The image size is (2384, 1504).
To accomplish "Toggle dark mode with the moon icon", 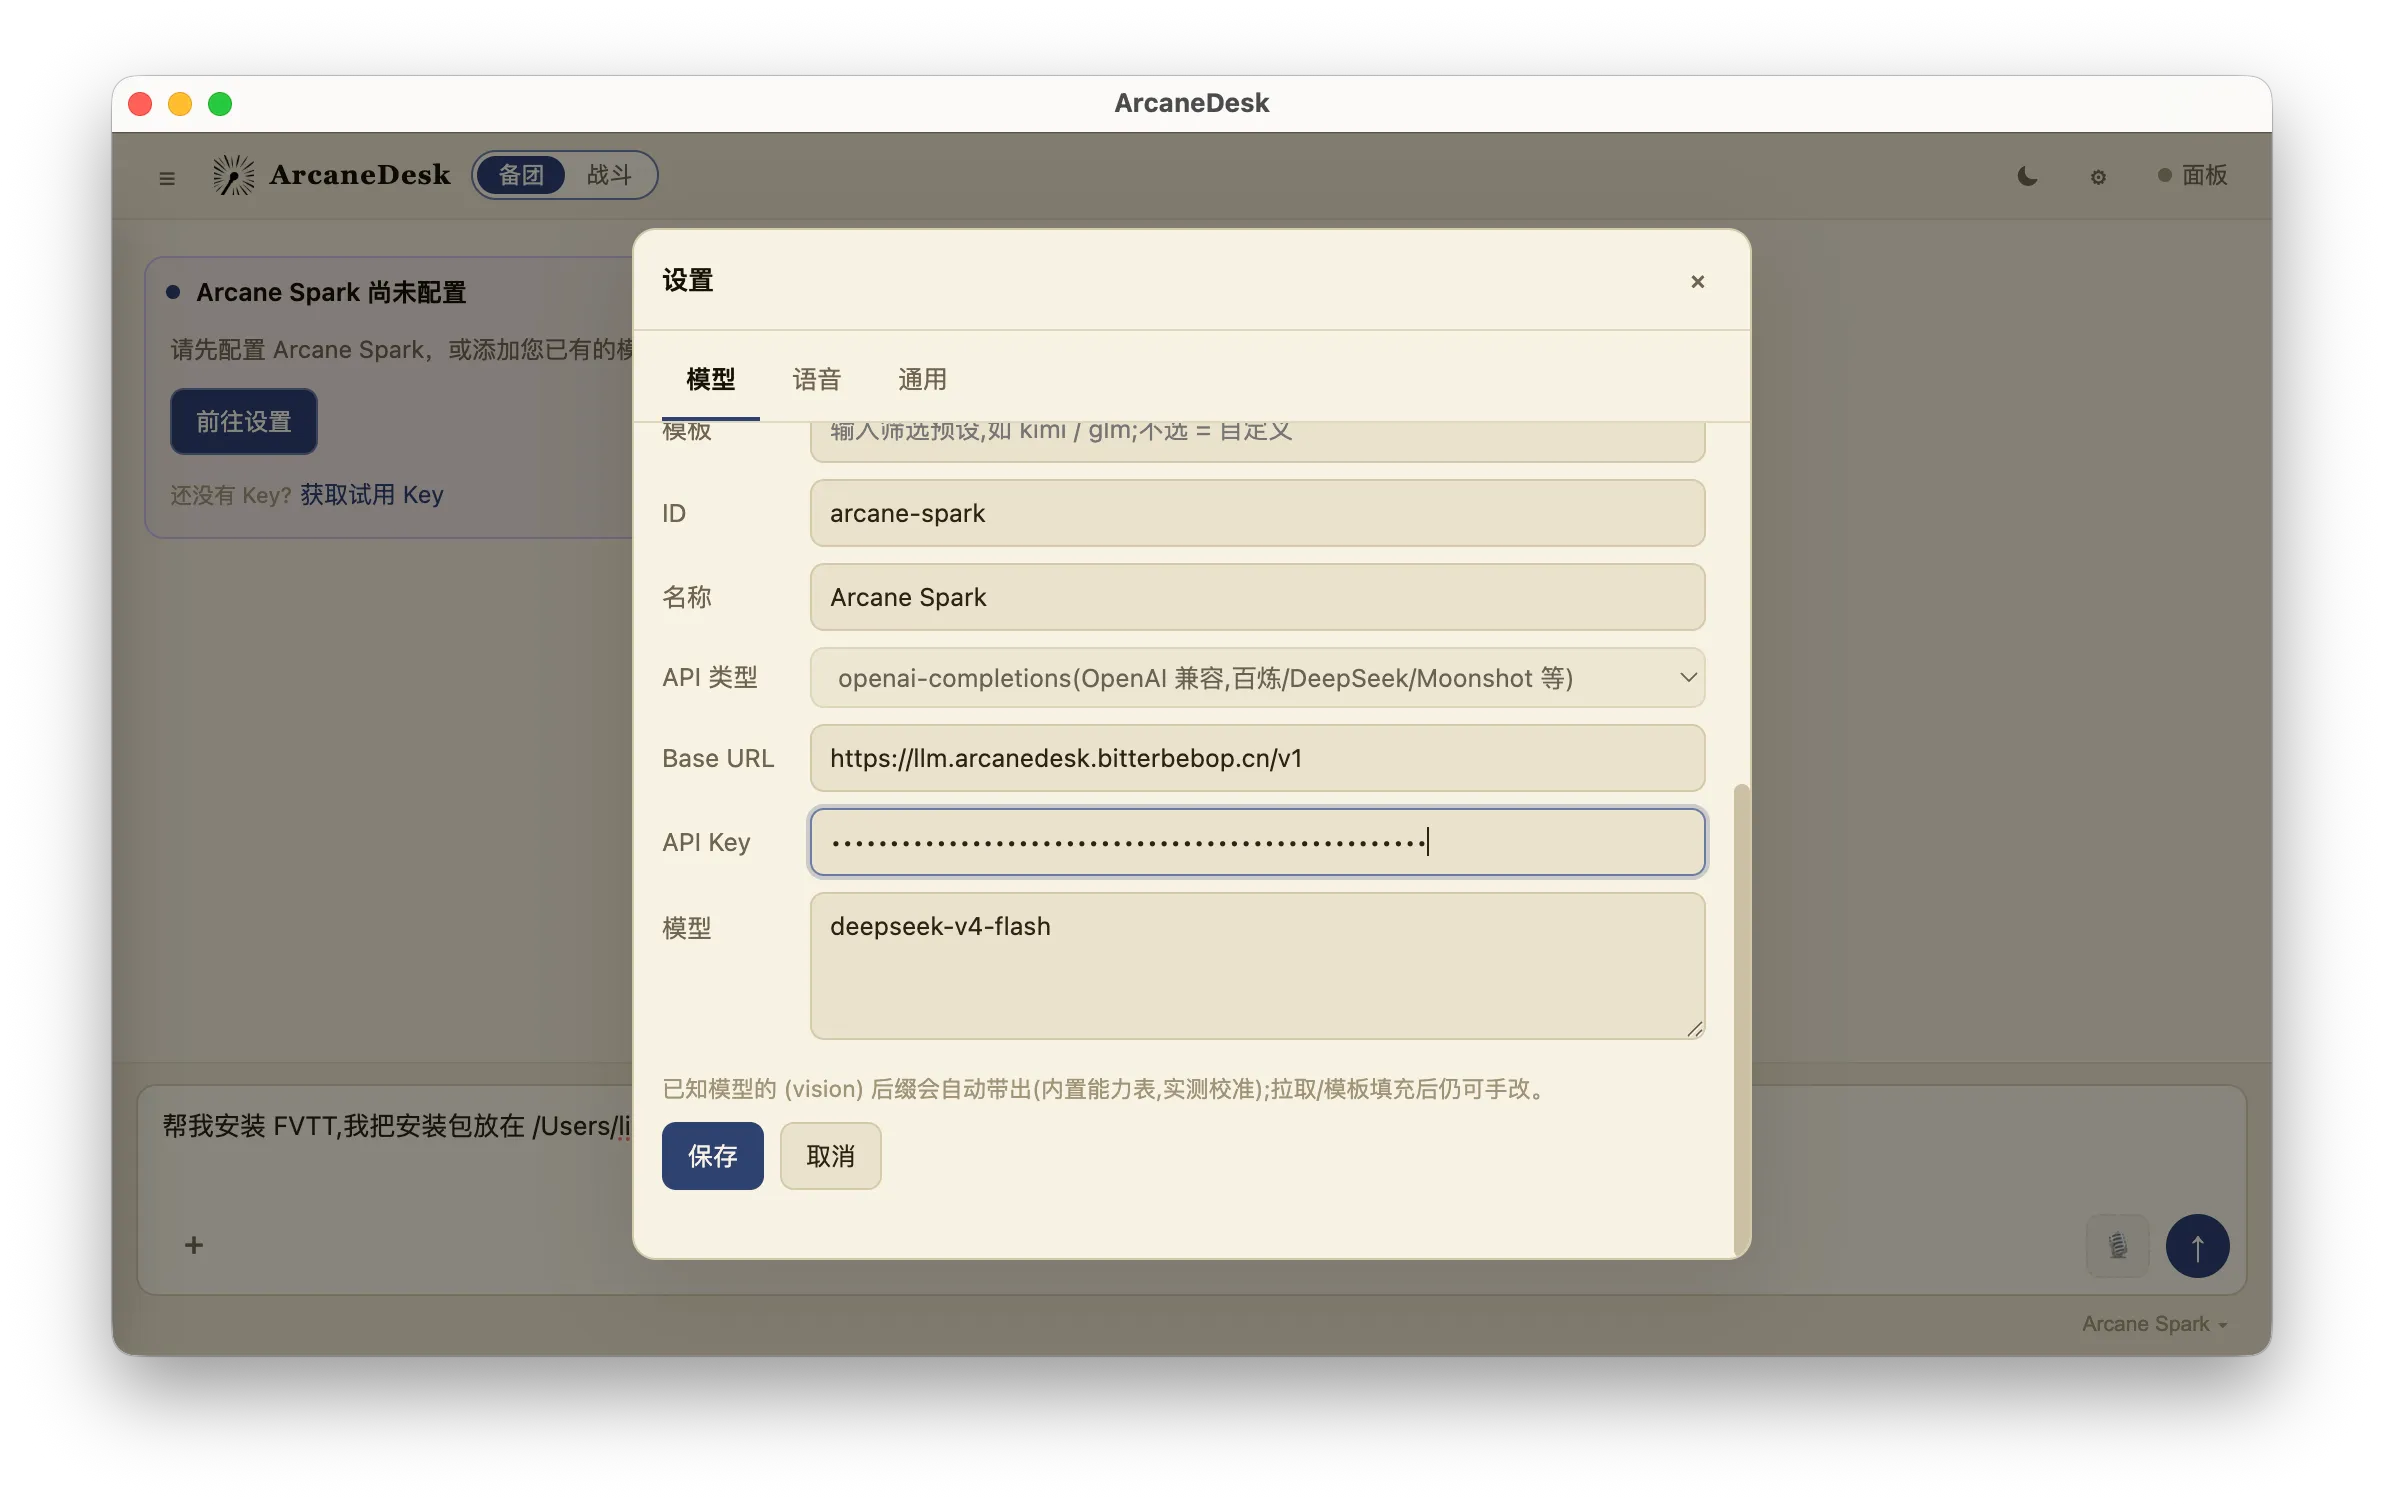I will (2027, 176).
